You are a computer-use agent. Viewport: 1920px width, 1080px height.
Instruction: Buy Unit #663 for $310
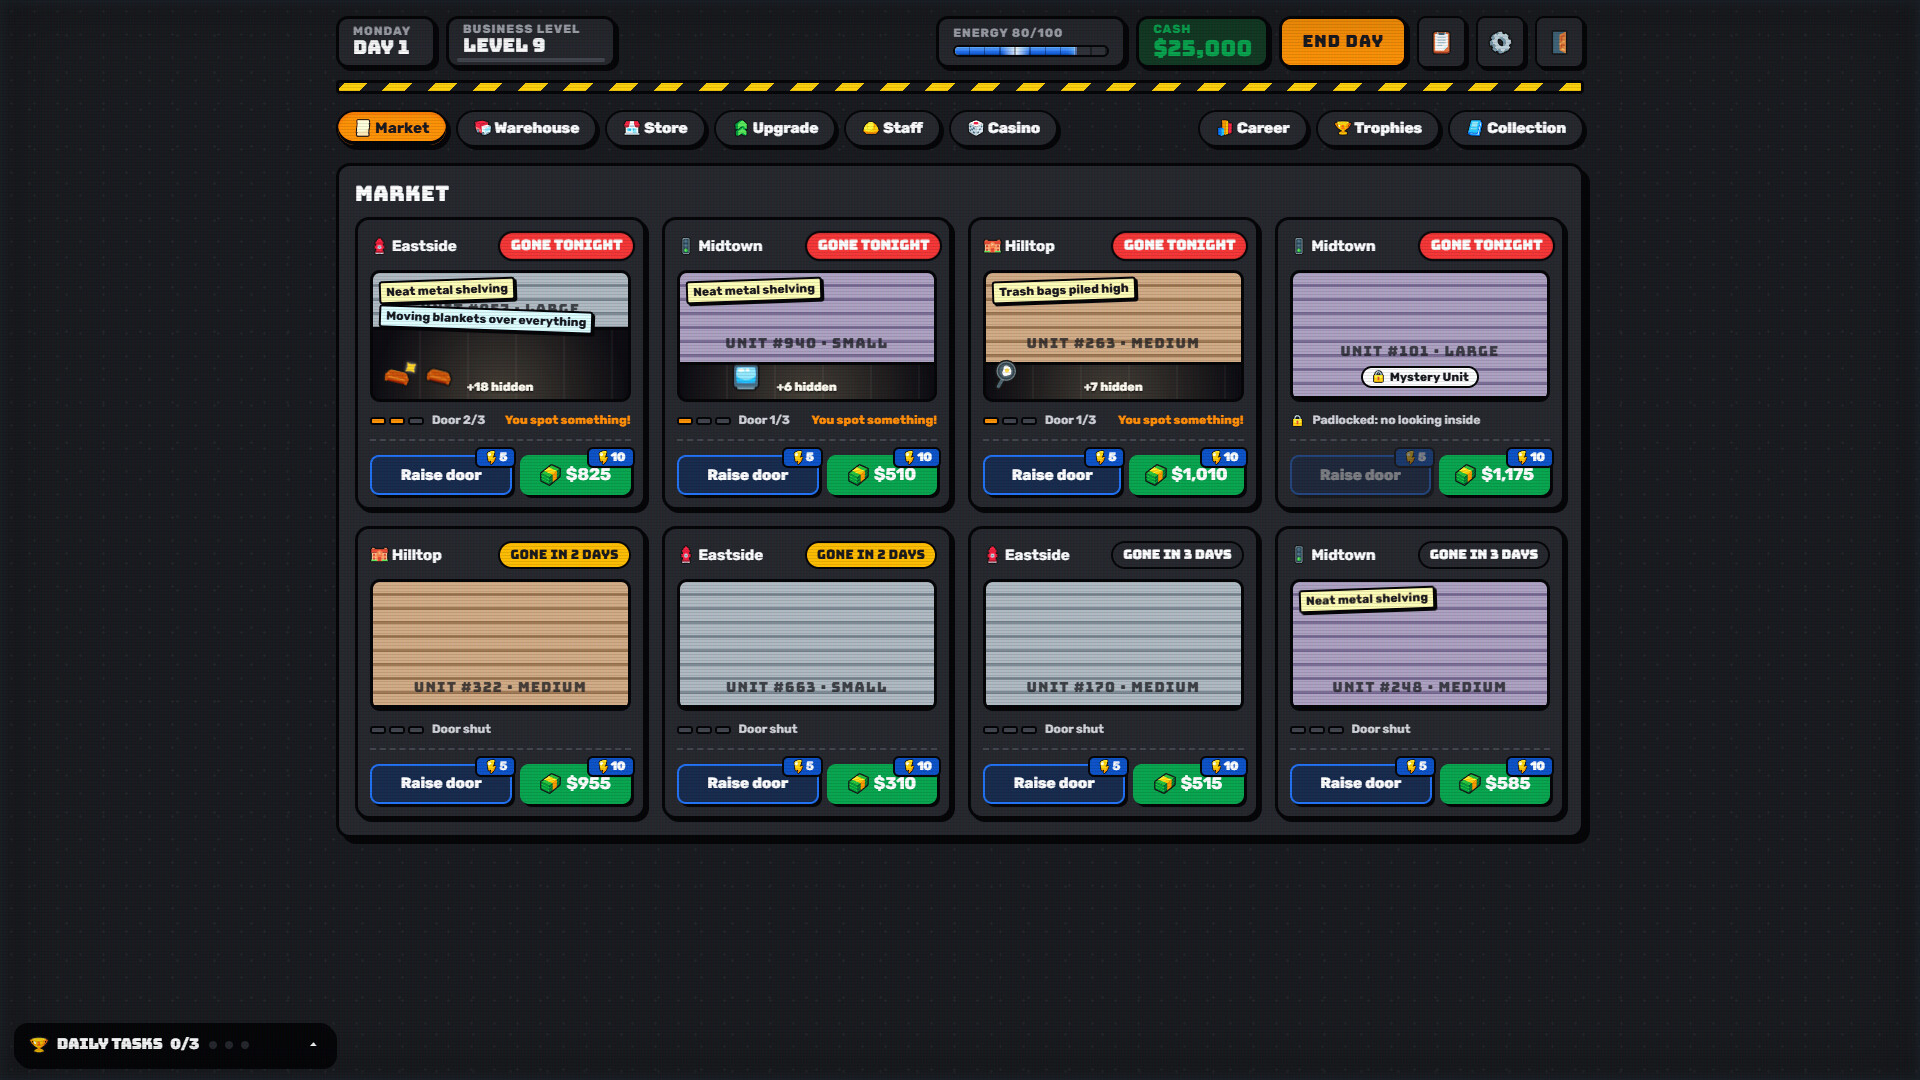(882, 783)
